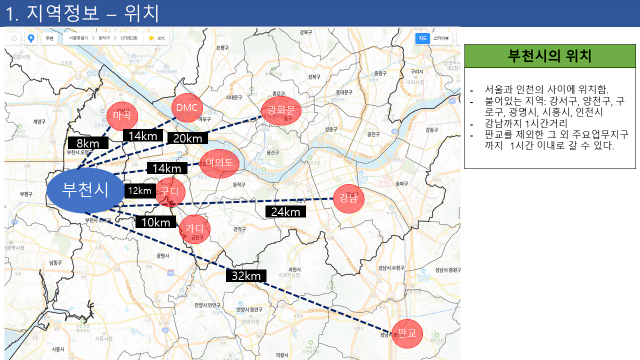This screenshot has height=360, width=640.
Task: Select the 14km label on the DMC line
Action: pyautogui.click(x=143, y=136)
